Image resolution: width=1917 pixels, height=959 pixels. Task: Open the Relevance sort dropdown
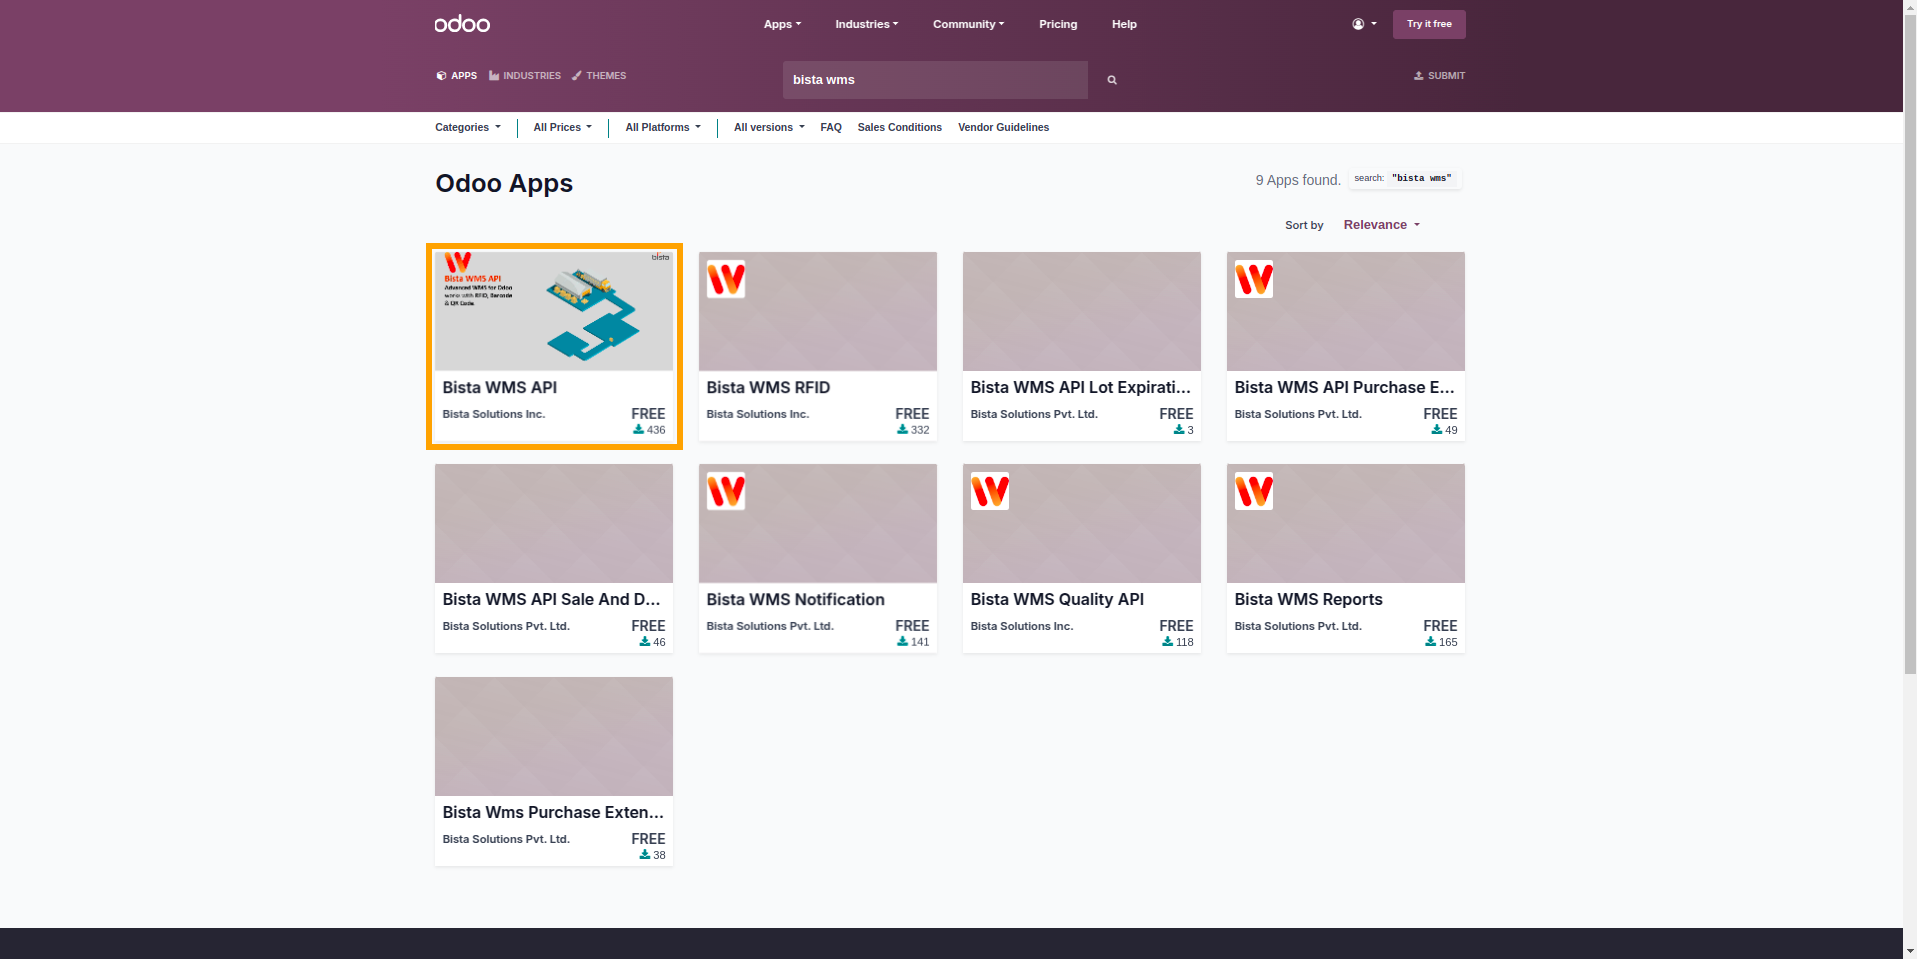pos(1382,225)
